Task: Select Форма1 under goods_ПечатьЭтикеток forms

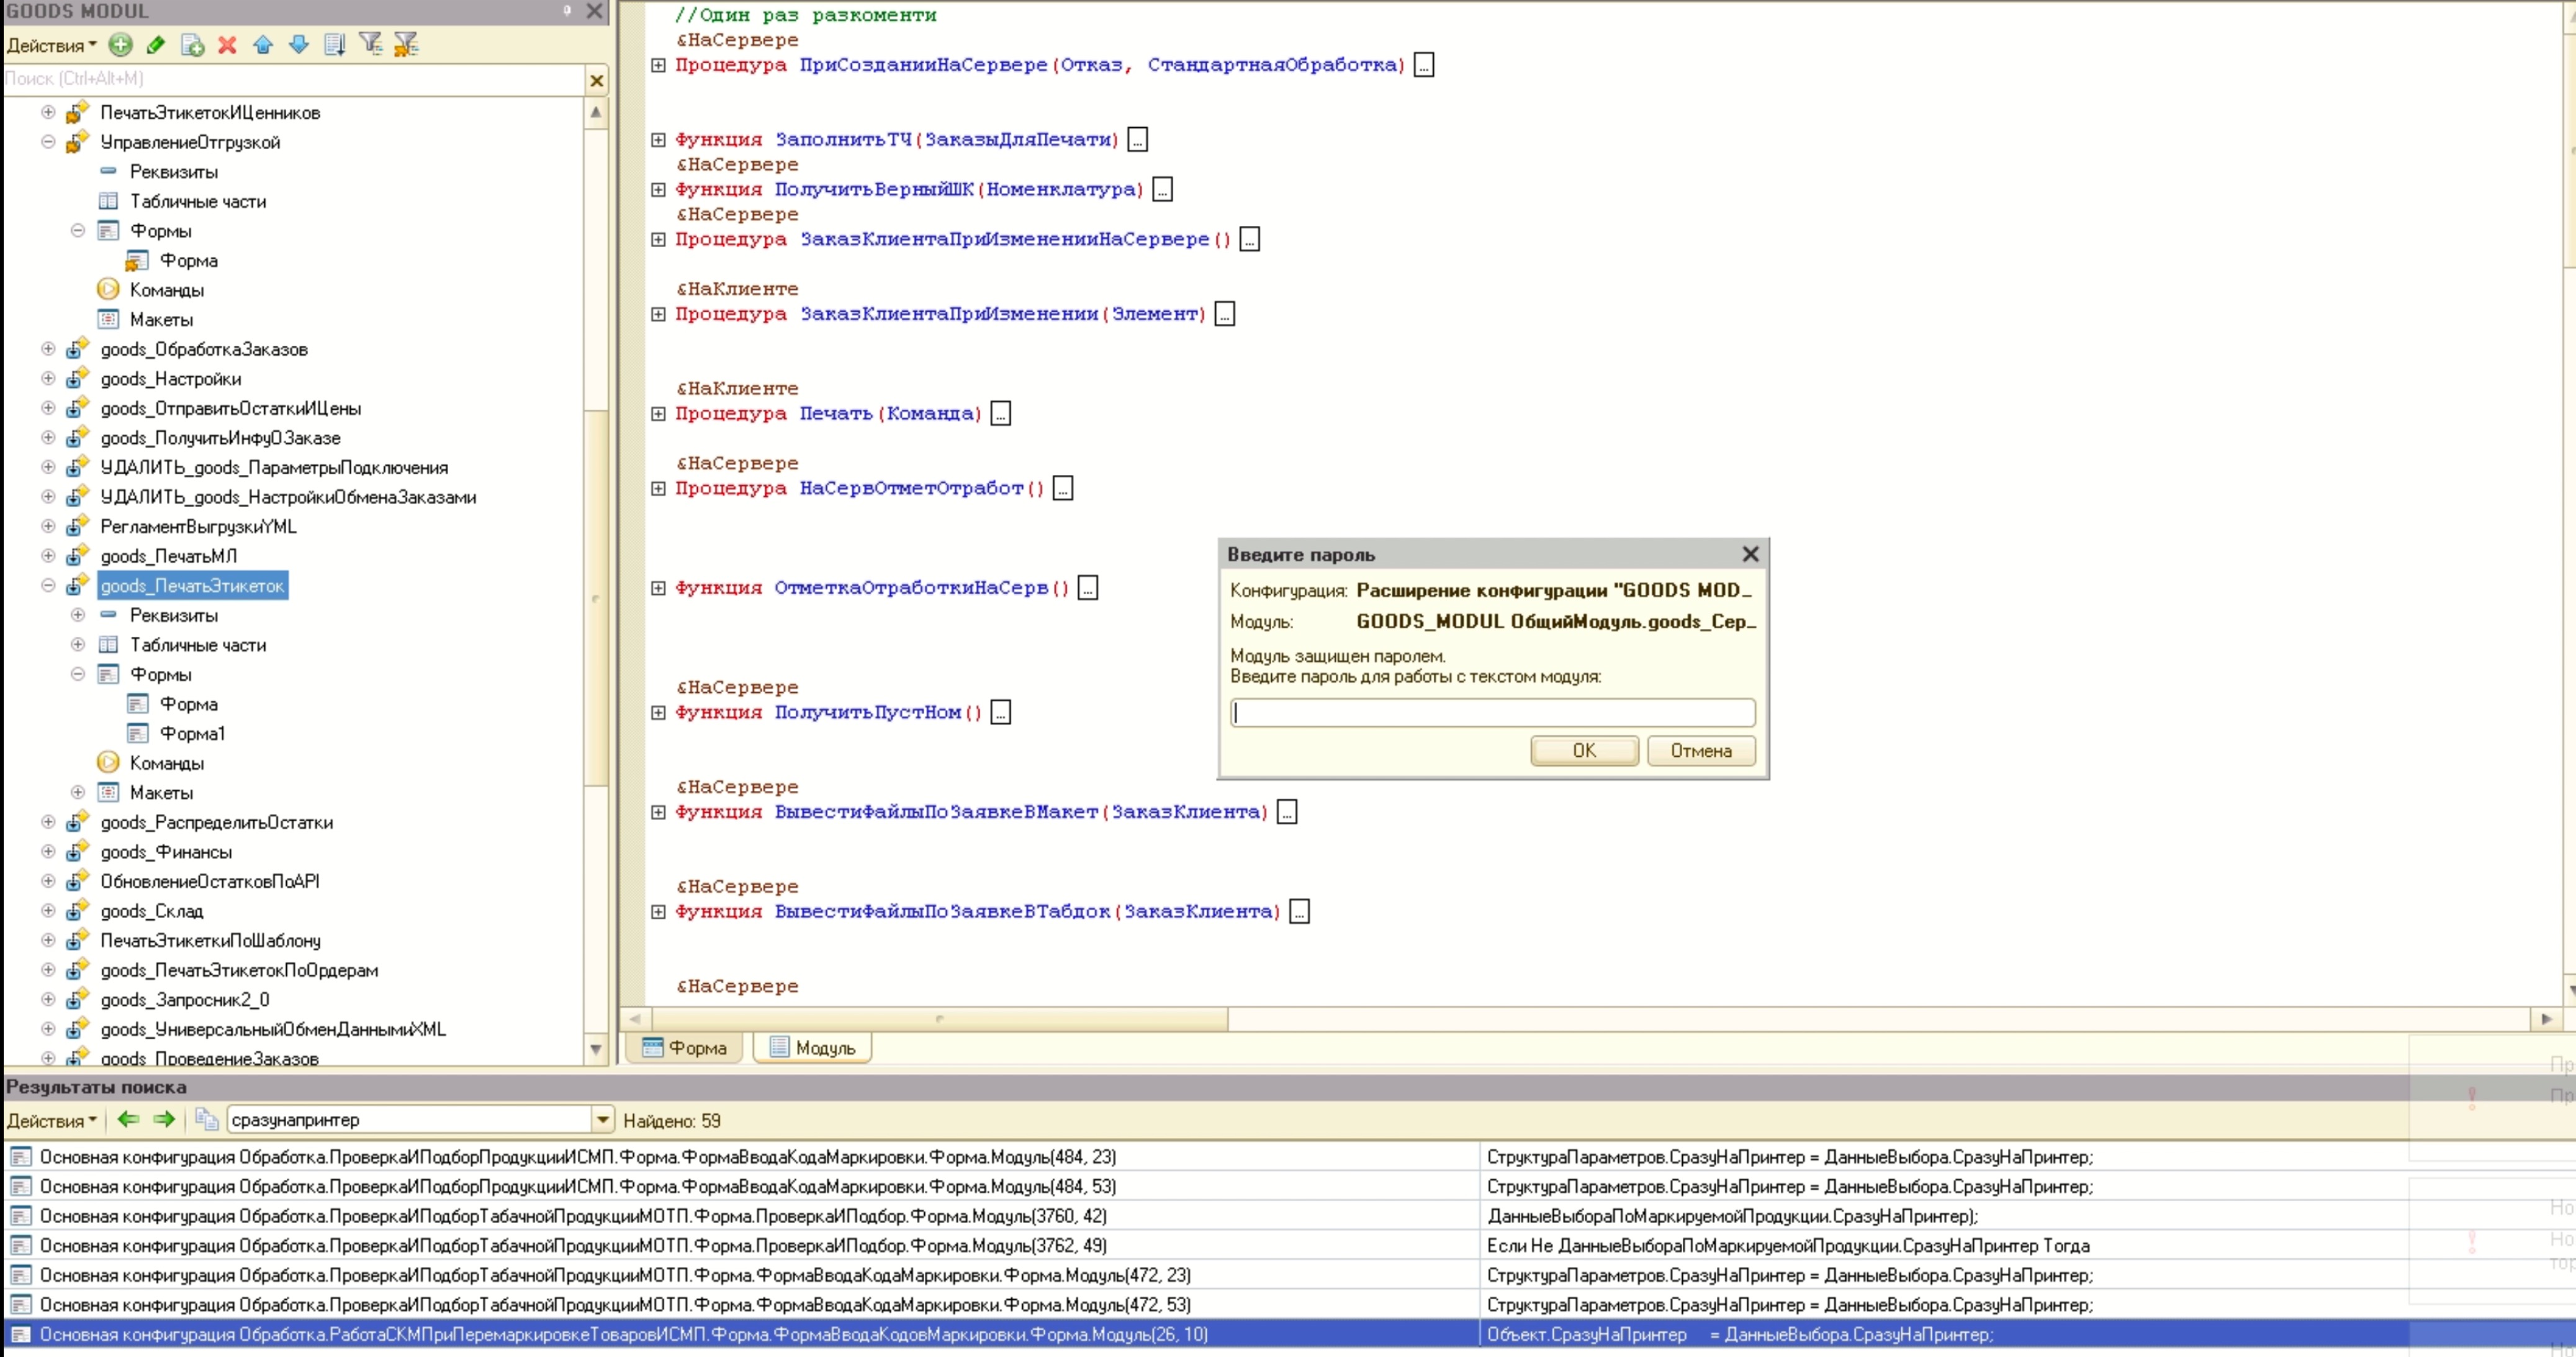Action: coord(192,733)
